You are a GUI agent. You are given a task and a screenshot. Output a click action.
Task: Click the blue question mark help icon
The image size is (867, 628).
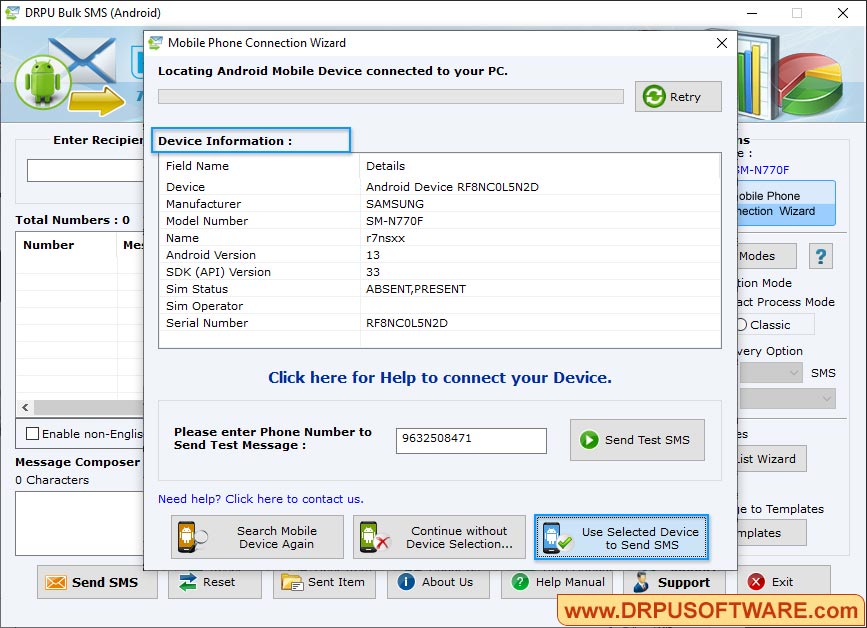click(x=820, y=256)
